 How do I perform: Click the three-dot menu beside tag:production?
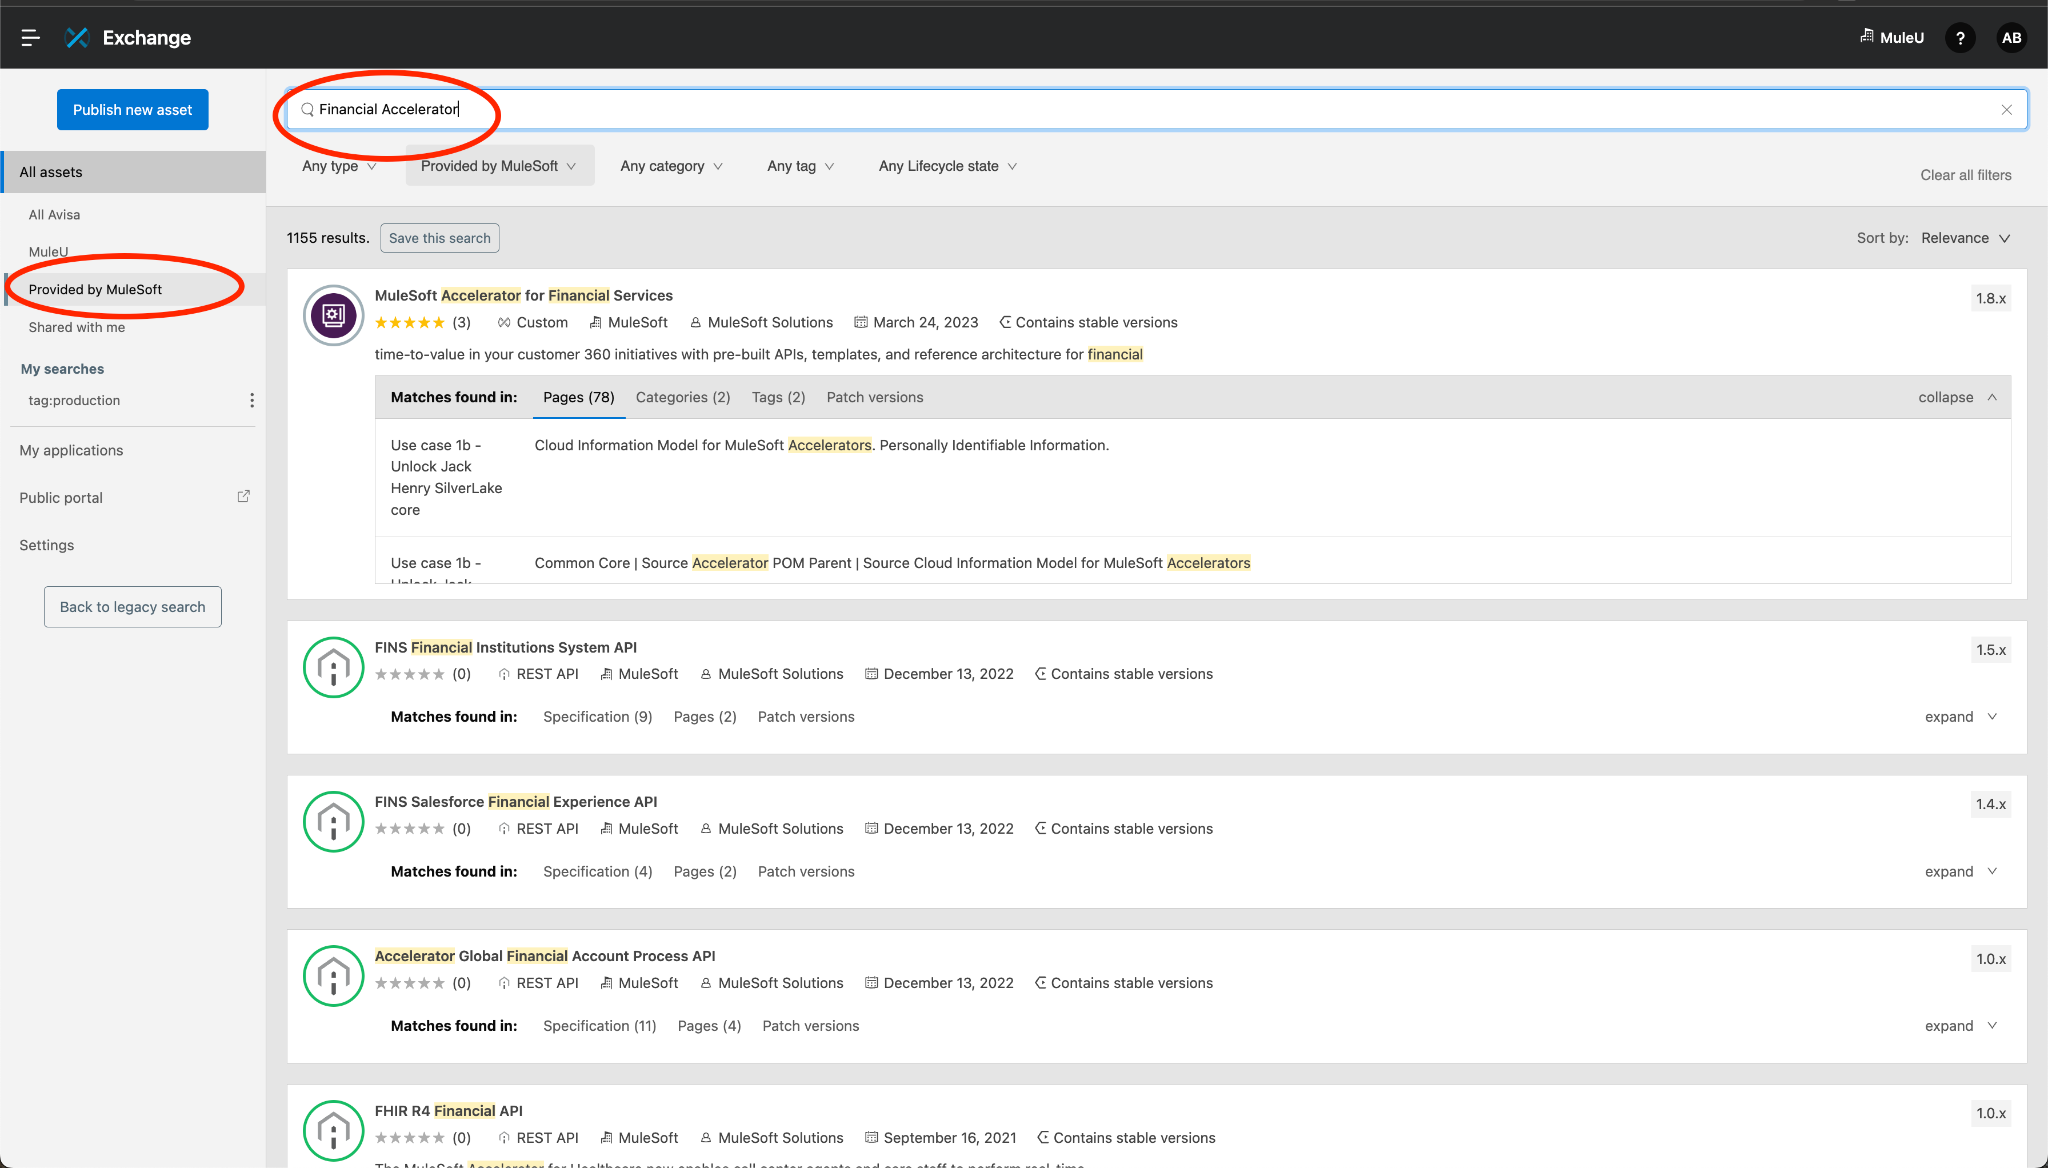pyautogui.click(x=252, y=400)
